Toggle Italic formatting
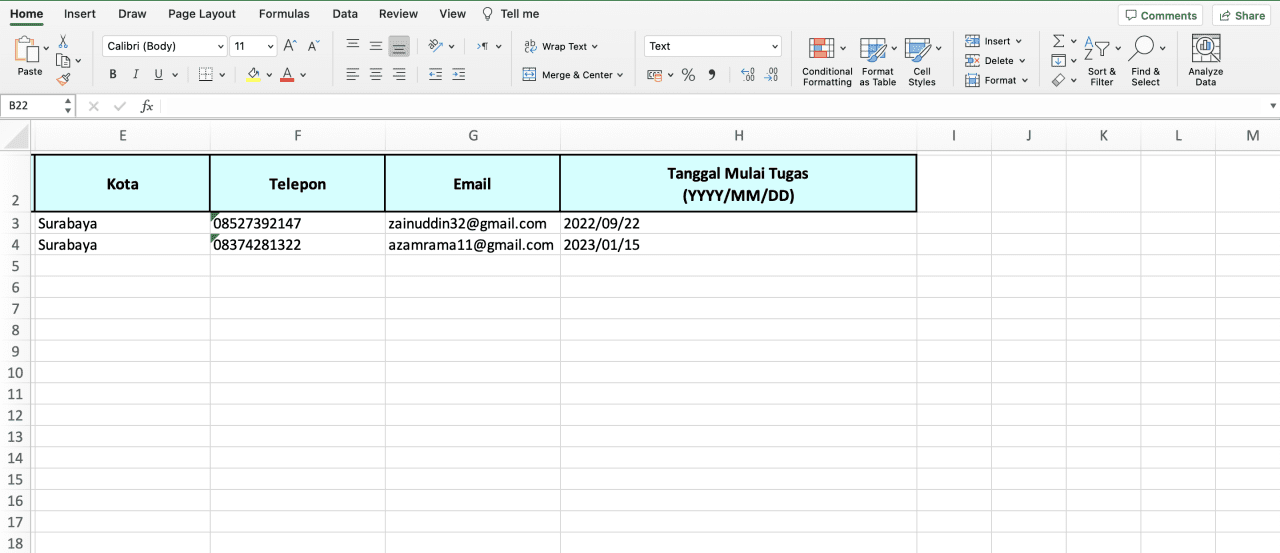Image resolution: width=1280 pixels, height=553 pixels. click(136, 75)
